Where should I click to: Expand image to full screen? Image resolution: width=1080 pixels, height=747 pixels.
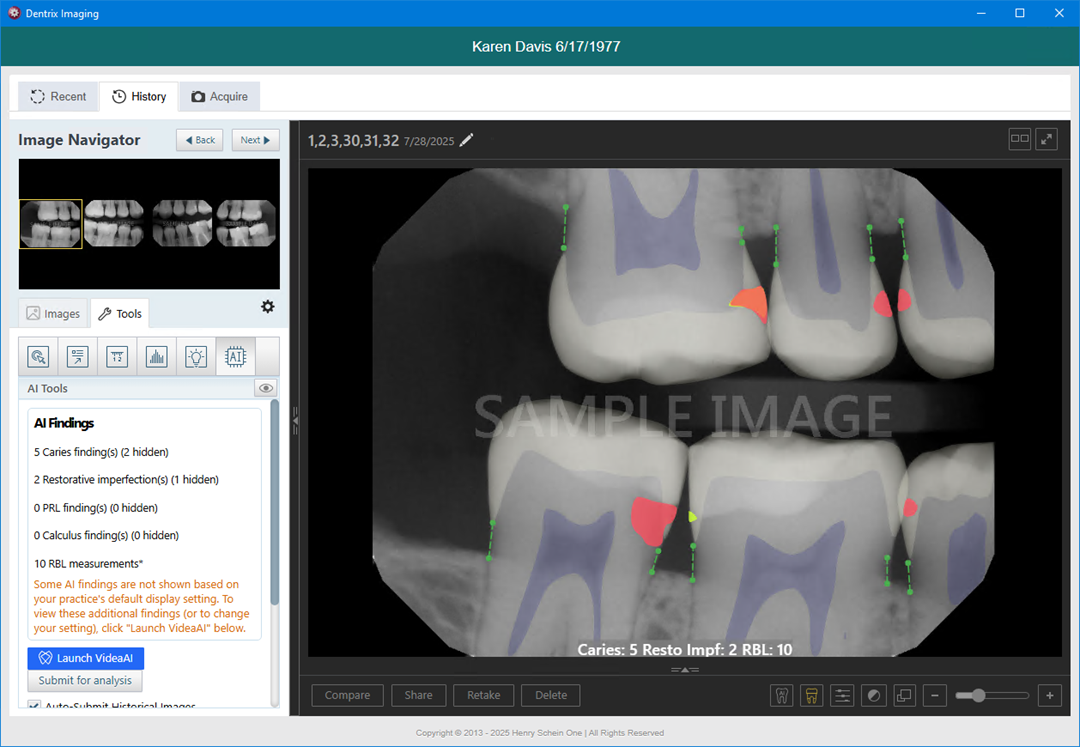(1046, 139)
